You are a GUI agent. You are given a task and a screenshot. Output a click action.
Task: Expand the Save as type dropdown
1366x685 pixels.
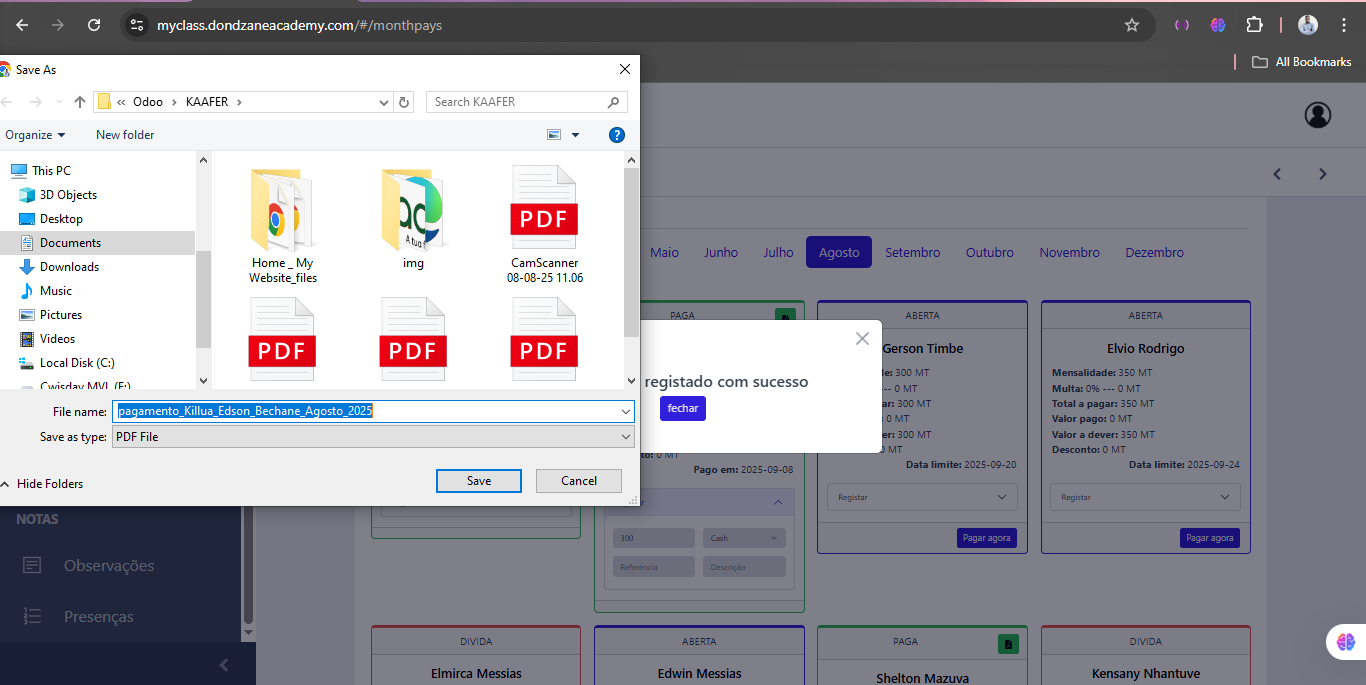[x=626, y=437]
